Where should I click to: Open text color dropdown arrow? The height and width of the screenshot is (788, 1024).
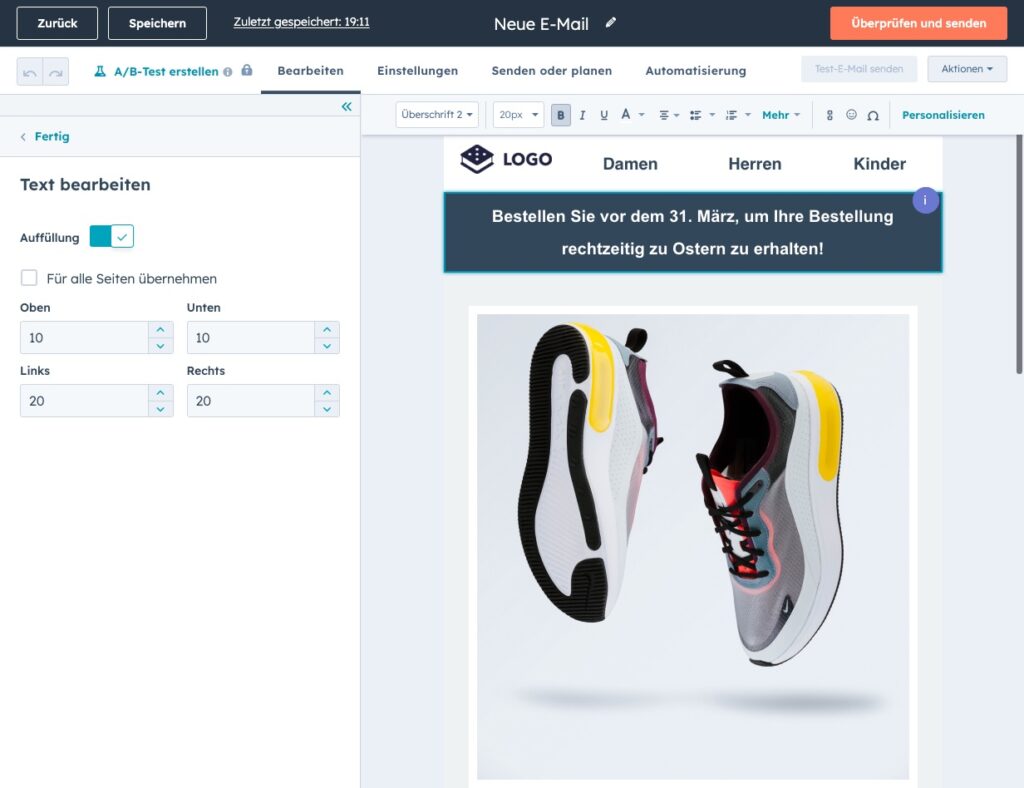[x=642, y=115]
